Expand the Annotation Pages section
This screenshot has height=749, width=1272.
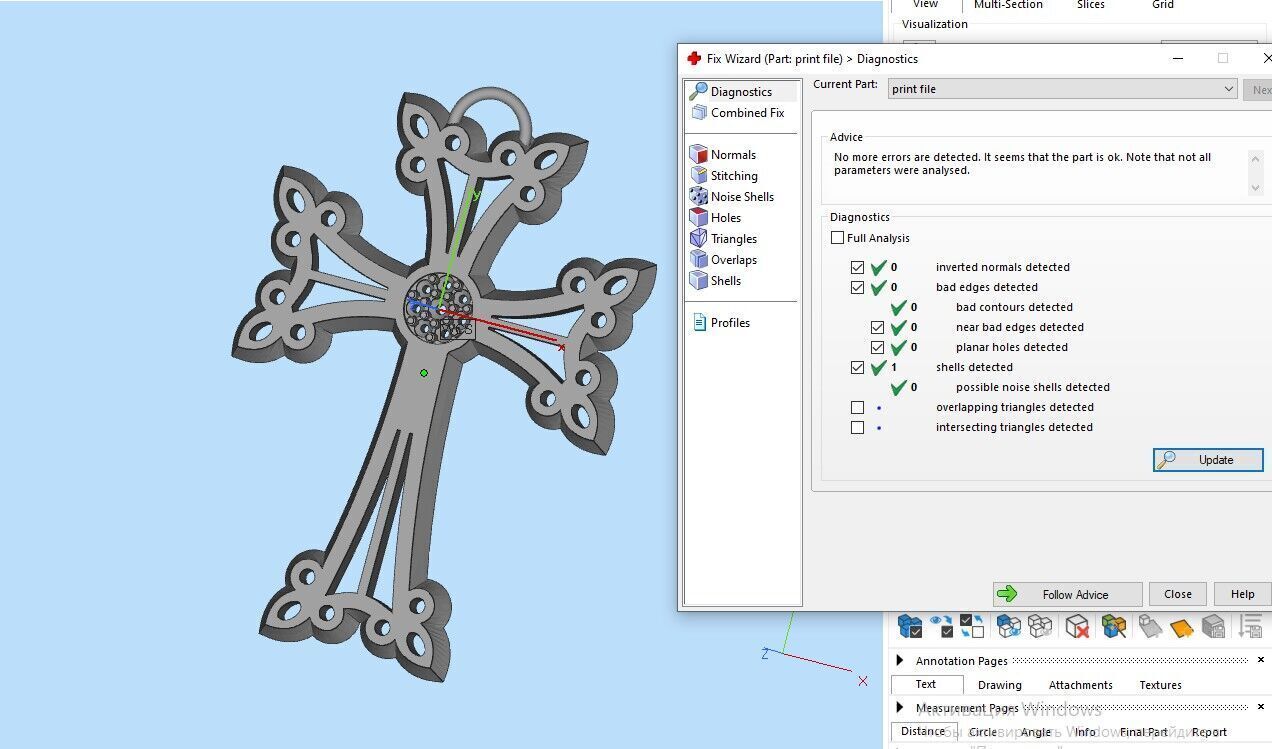[x=899, y=661]
